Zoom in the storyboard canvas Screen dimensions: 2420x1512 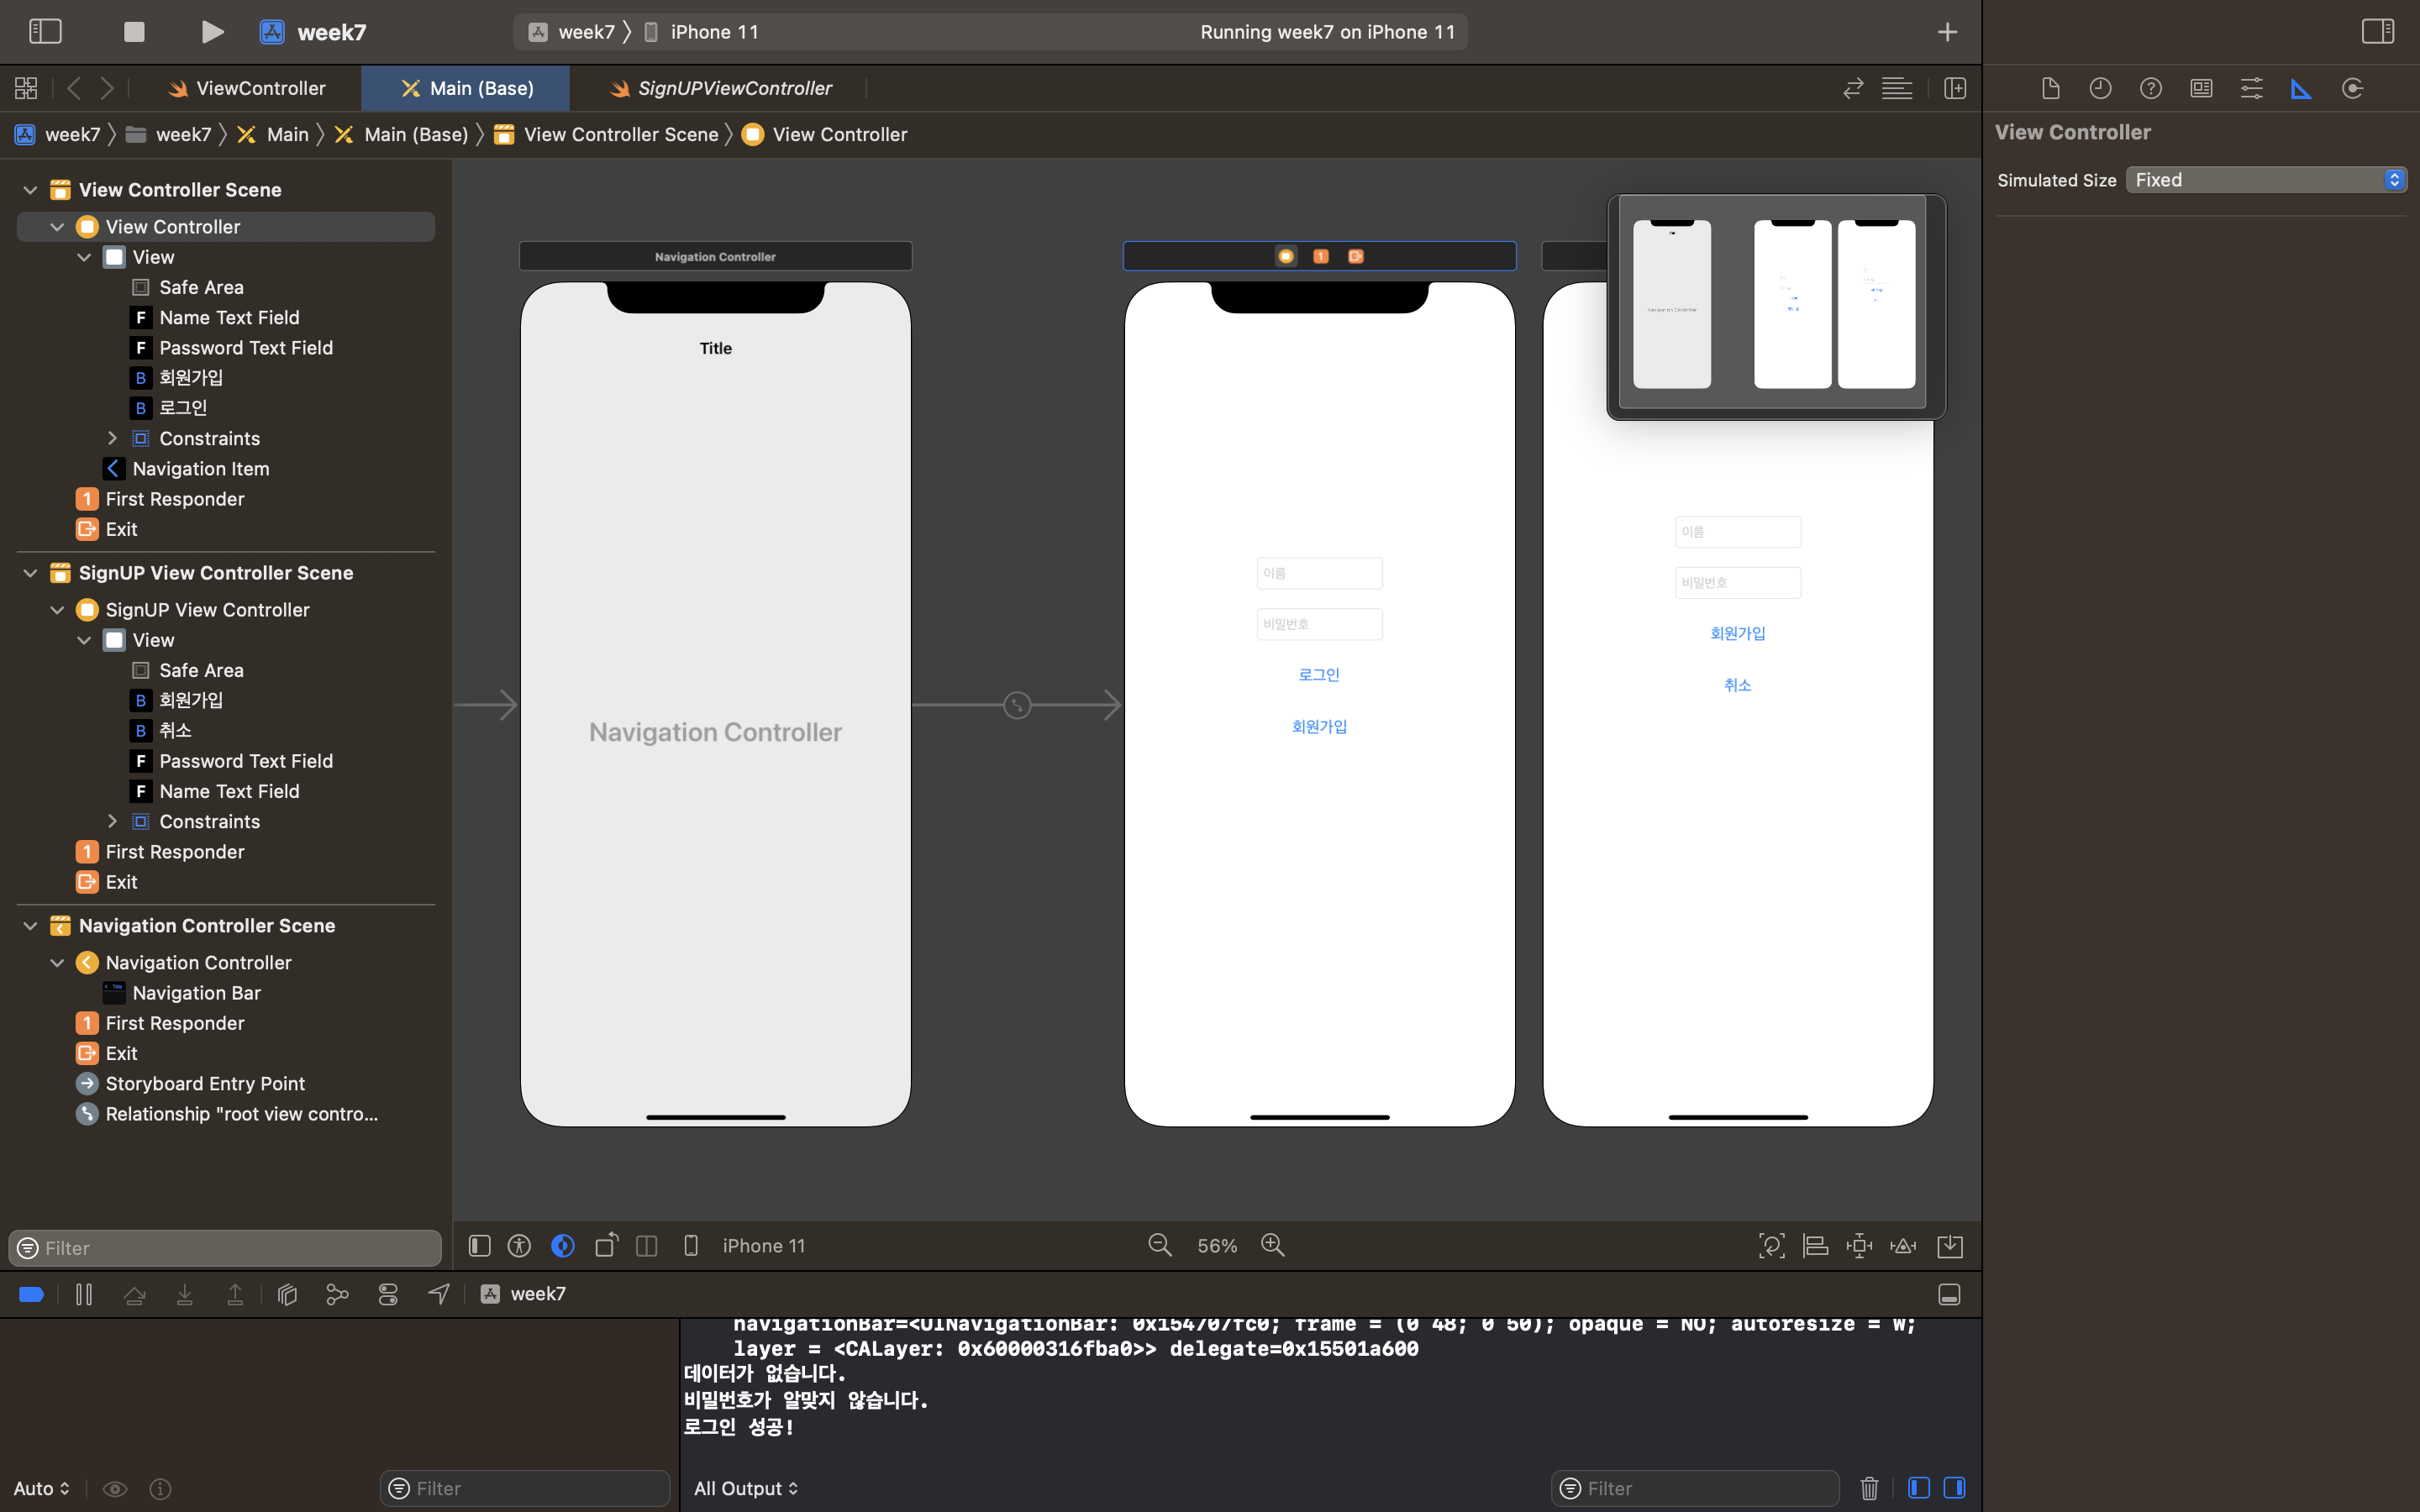pos(1272,1245)
